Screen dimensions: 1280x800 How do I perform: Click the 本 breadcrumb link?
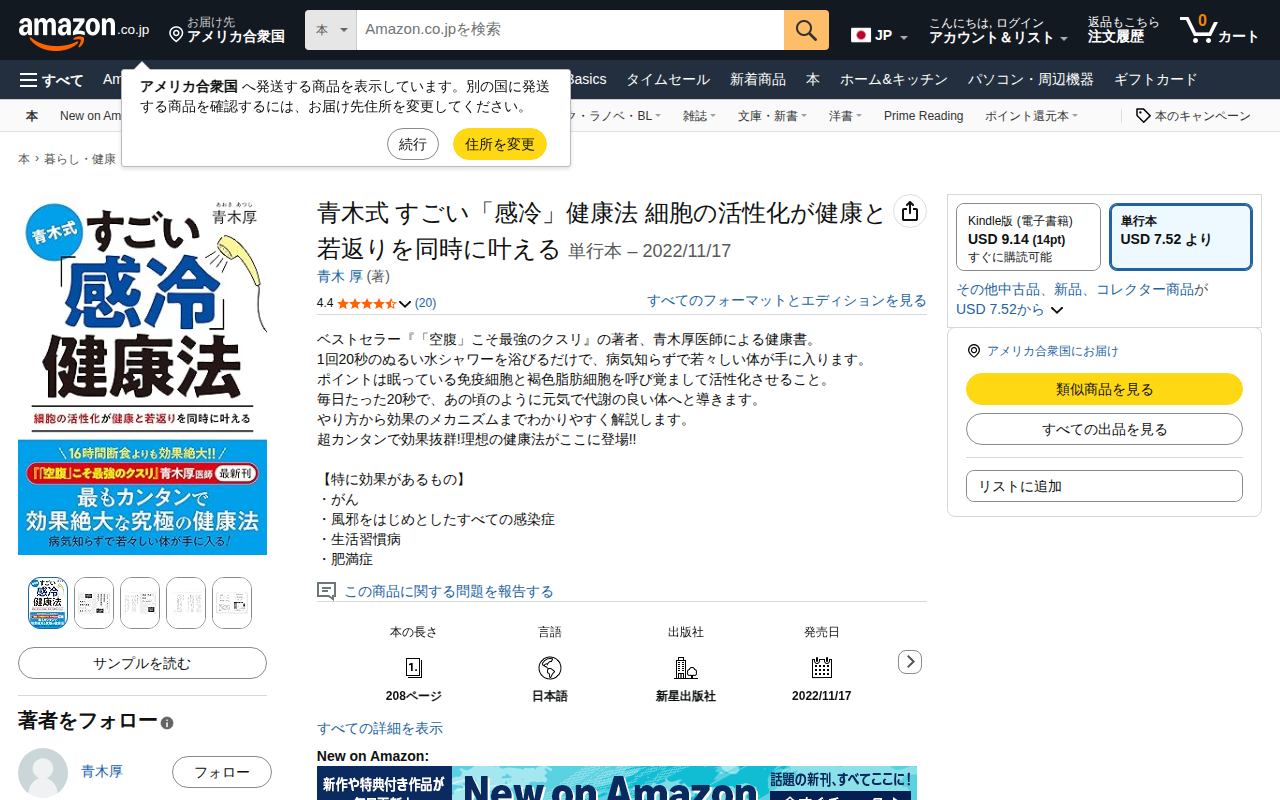(x=24, y=159)
